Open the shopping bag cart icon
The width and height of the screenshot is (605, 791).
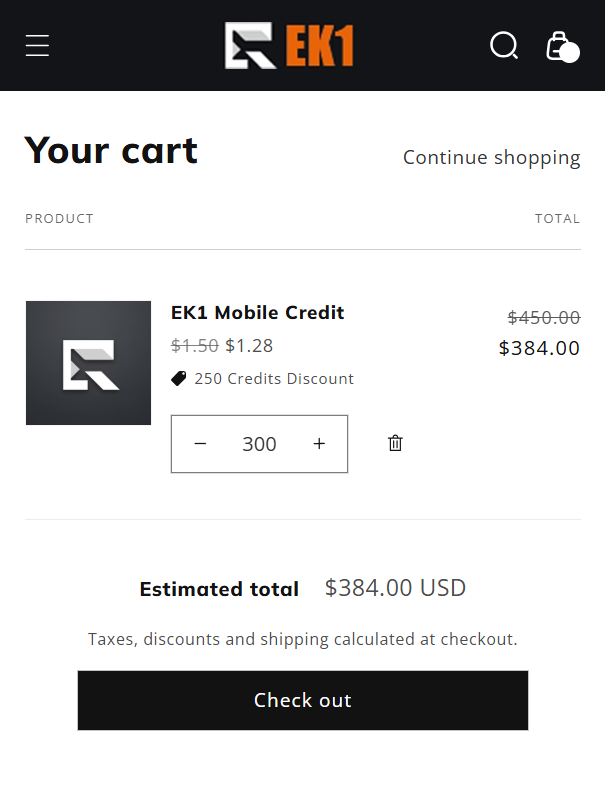[x=560, y=46]
